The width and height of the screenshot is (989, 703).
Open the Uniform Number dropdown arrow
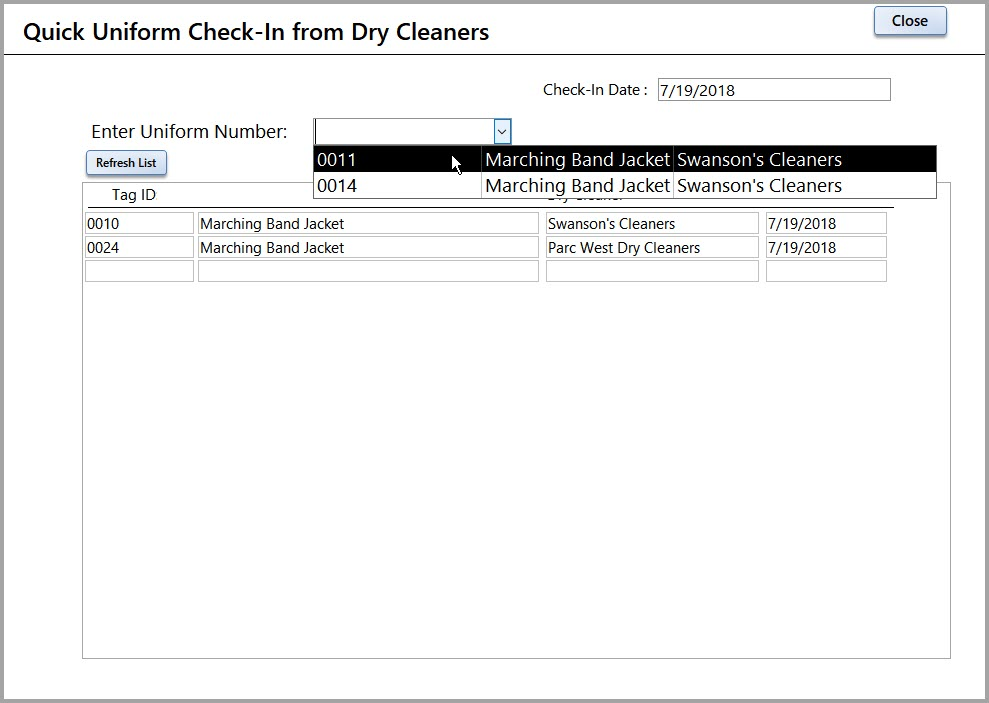pyautogui.click(x=502, y=131)
